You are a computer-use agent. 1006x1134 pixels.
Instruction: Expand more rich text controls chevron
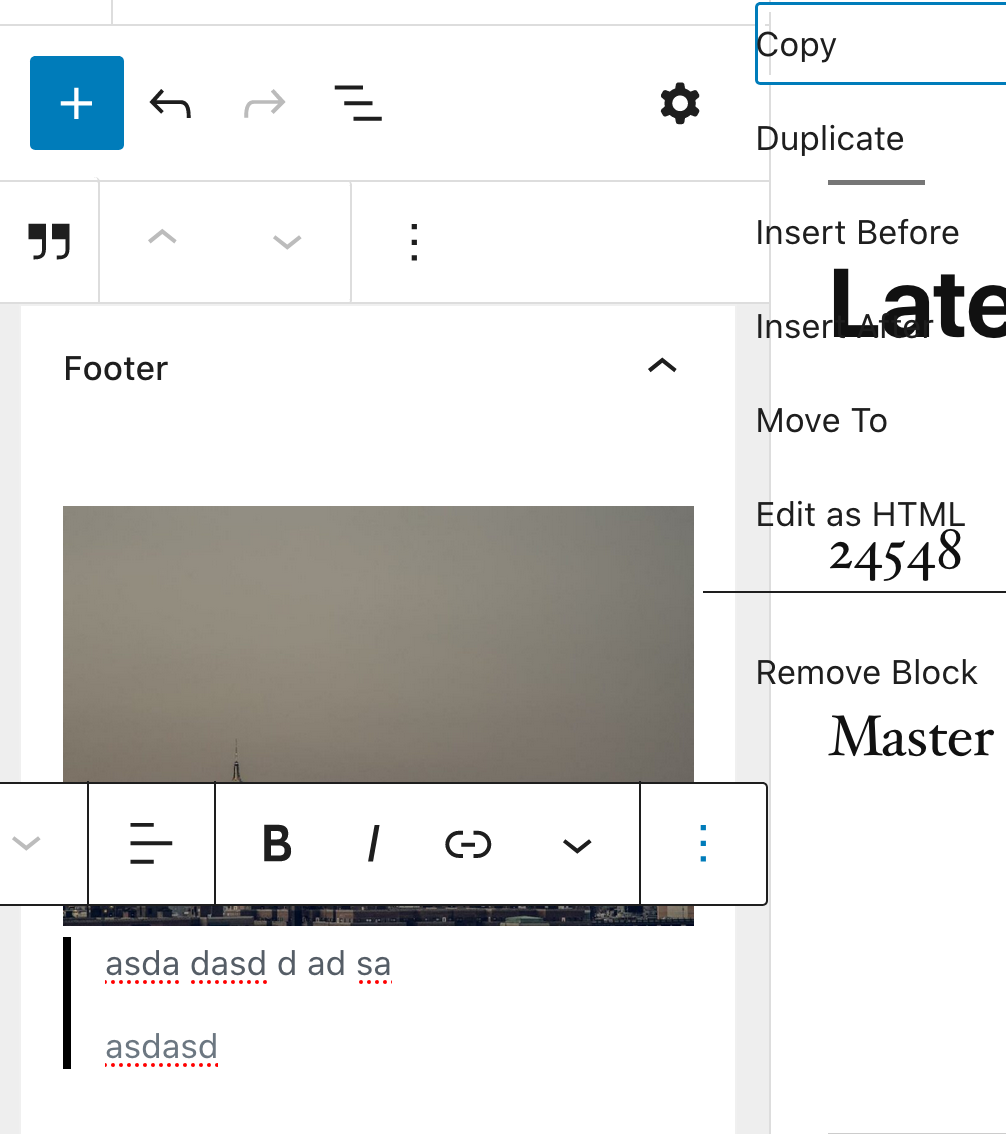[x=576, y=845]
